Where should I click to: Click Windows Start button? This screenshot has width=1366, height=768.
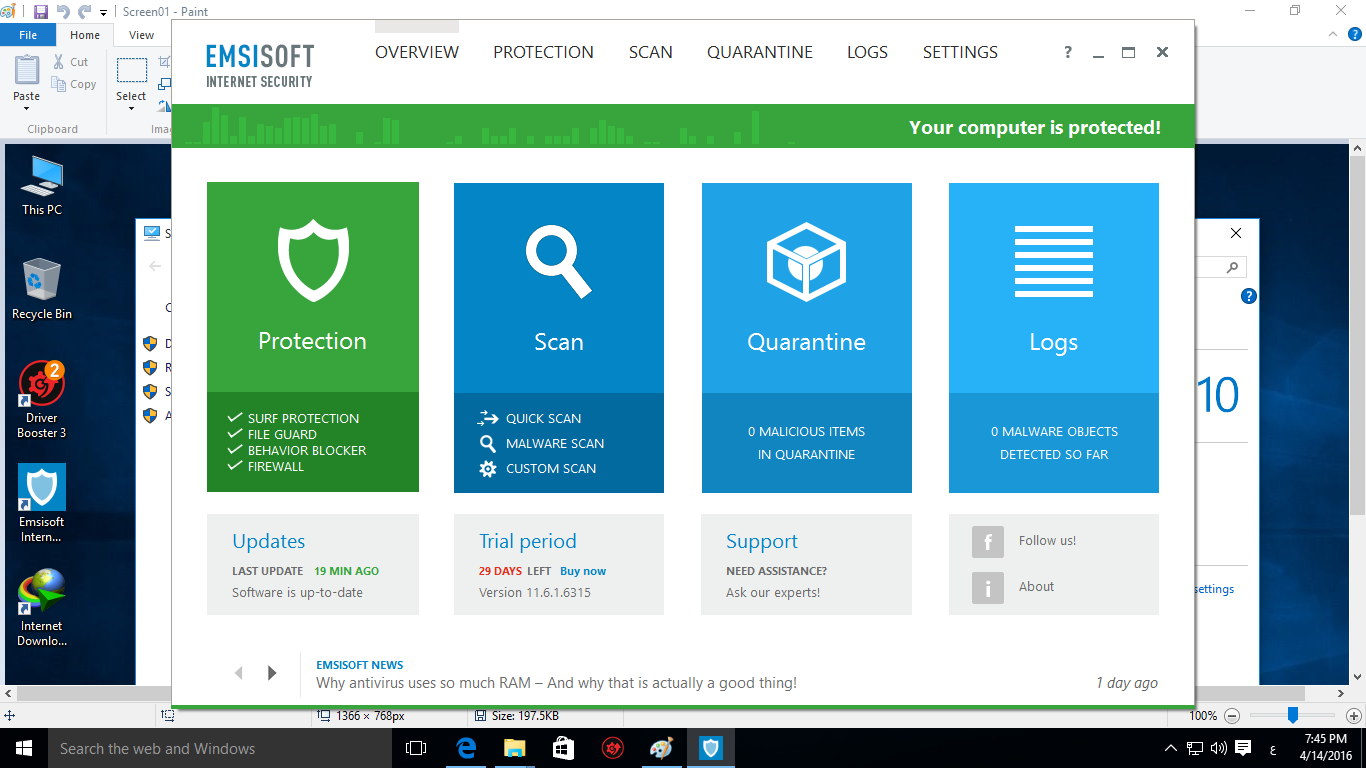point(23,748)
